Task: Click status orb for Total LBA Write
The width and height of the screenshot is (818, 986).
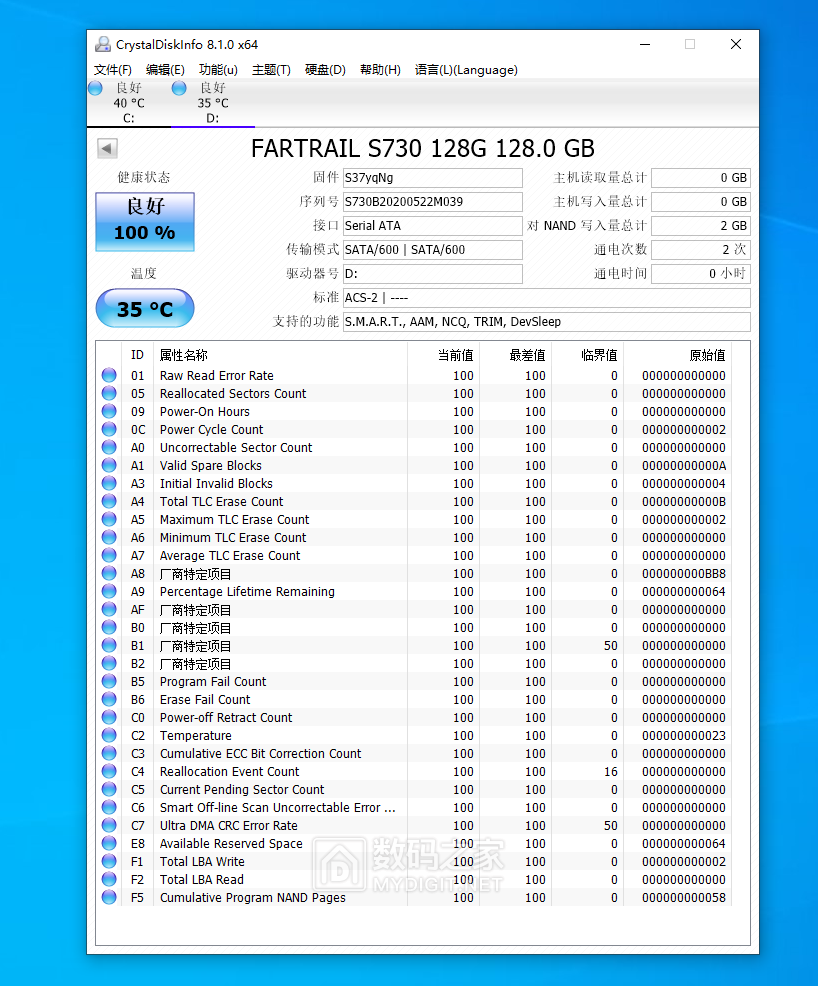Action: [109, 861]
